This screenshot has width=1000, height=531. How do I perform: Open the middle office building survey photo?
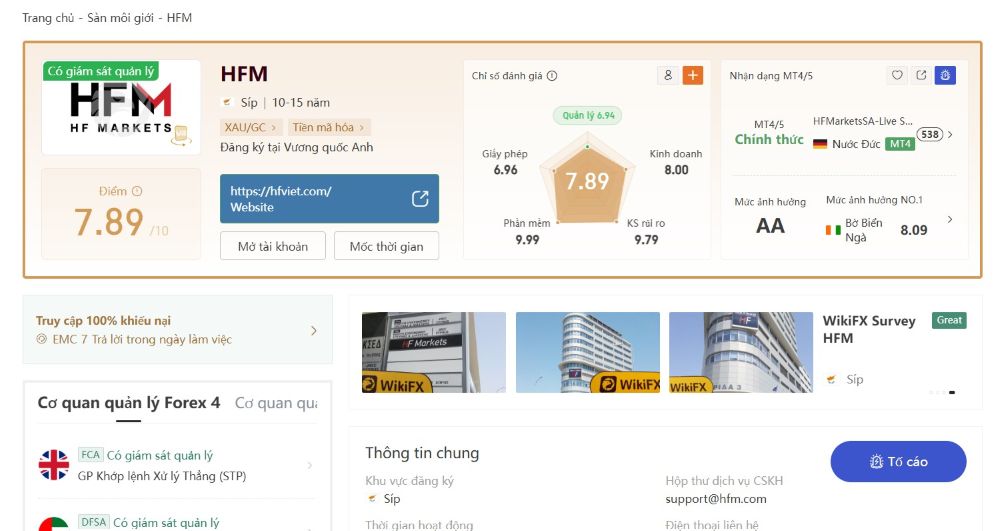(x=587, y=352)
